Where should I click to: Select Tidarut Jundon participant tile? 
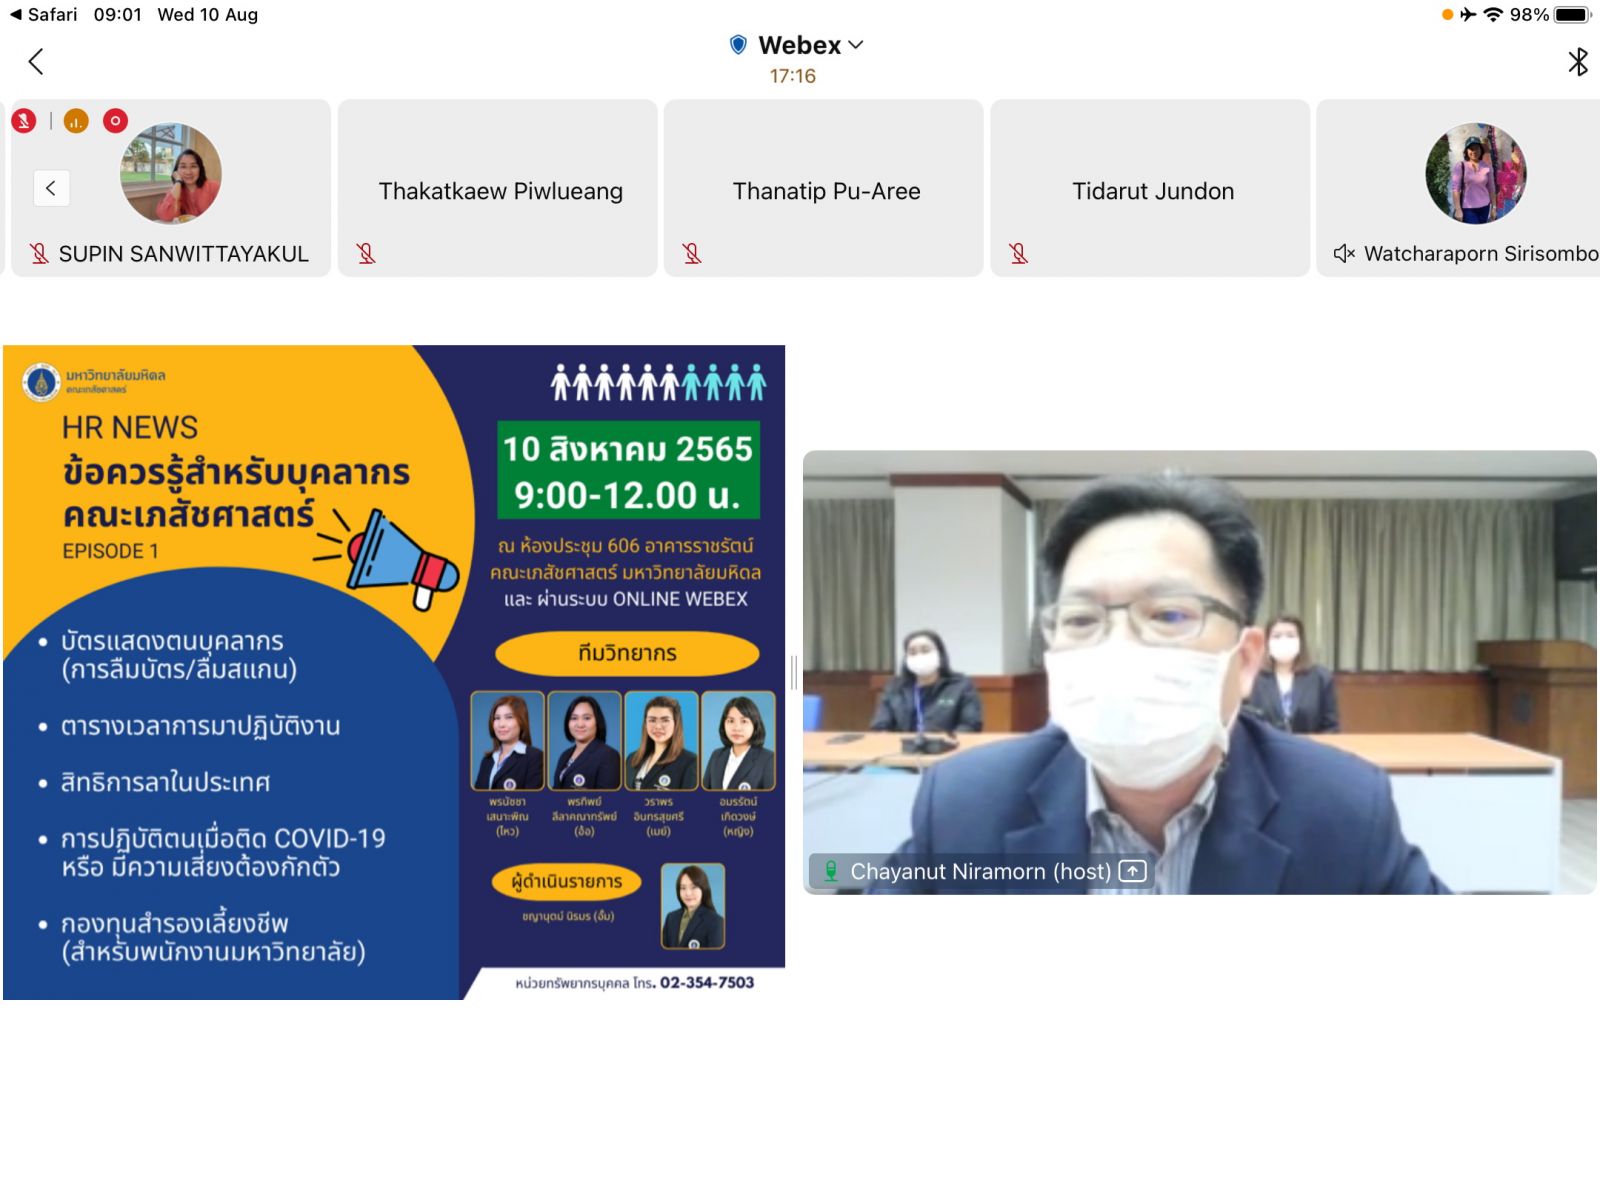[1150, 188]
